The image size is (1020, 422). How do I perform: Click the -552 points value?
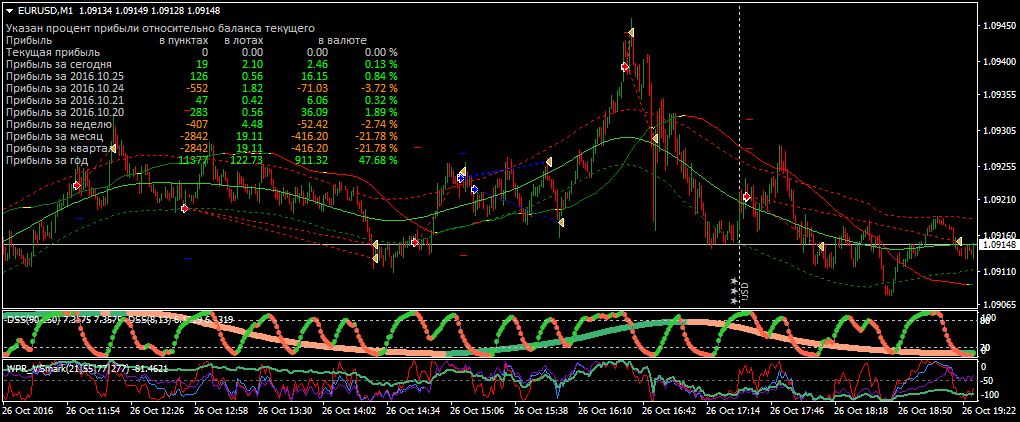196,88
